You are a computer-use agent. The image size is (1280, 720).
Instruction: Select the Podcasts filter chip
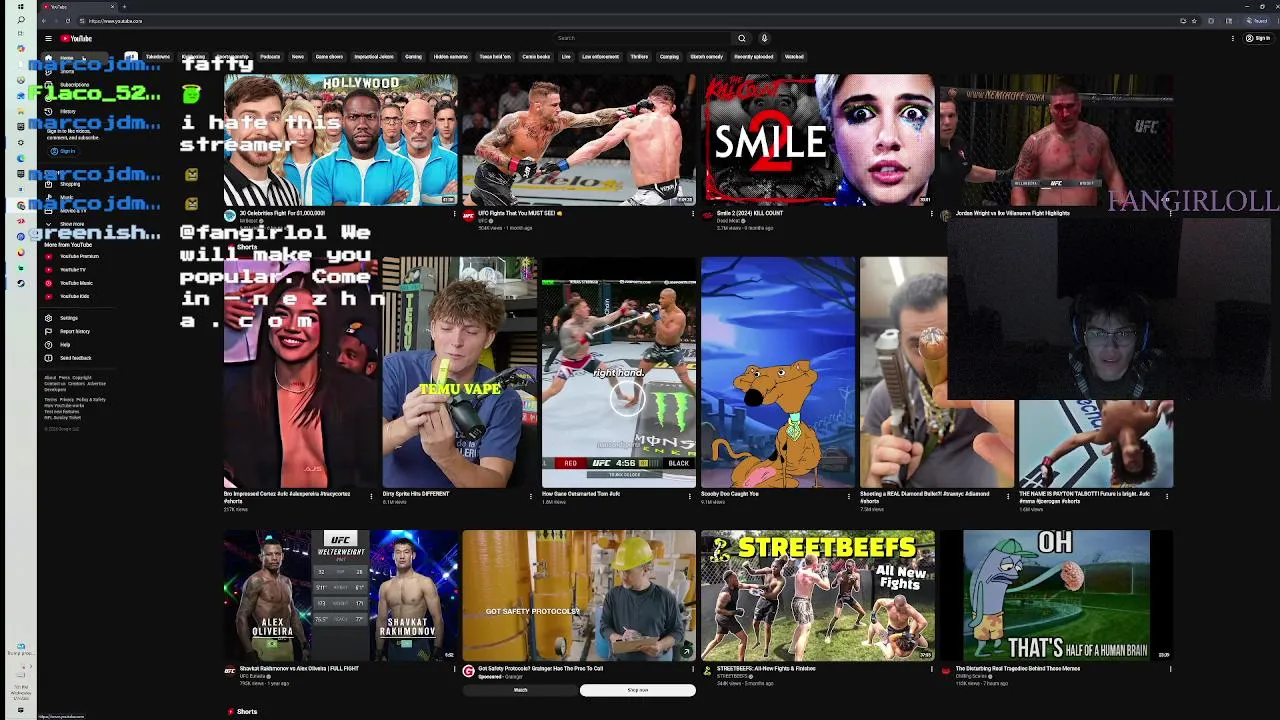click(x=270, y=57)
